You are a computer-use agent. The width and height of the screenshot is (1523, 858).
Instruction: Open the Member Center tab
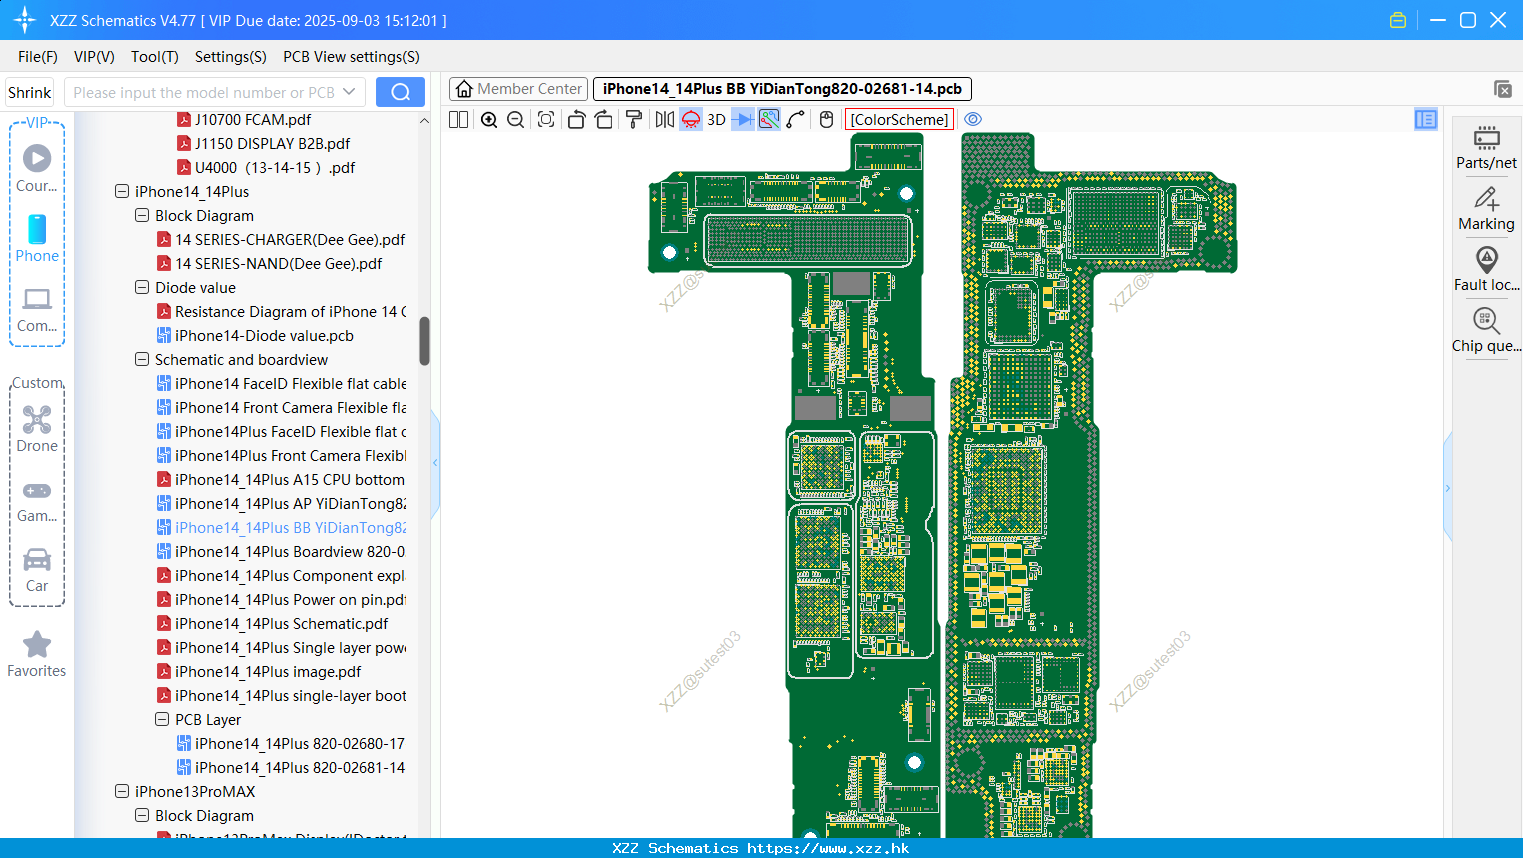[518, 89]
